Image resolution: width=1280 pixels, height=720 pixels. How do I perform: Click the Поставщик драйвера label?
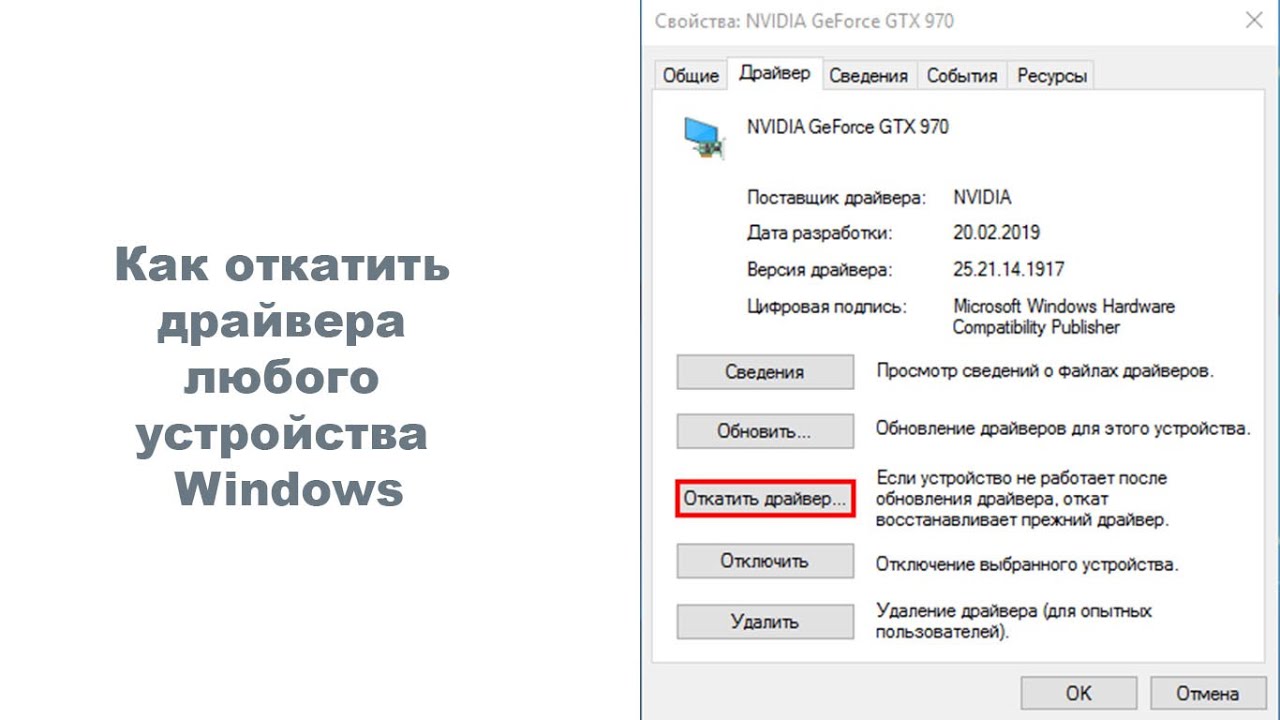(837, 198)
